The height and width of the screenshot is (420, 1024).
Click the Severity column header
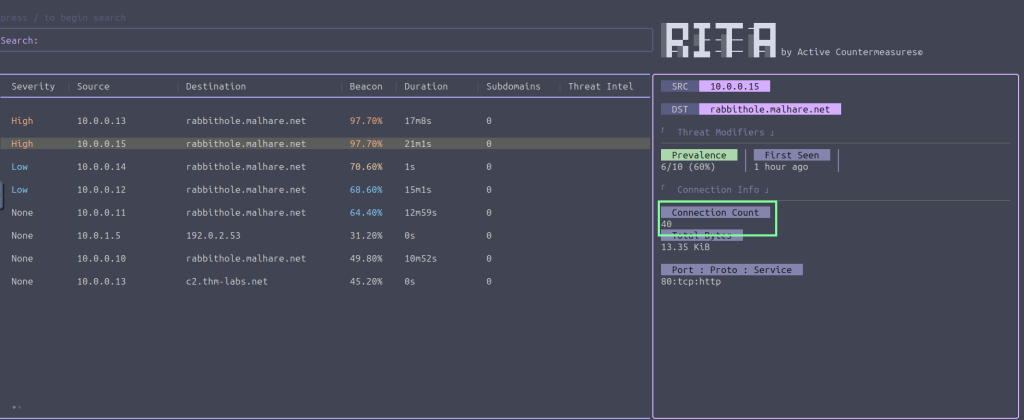pos(33,87)
